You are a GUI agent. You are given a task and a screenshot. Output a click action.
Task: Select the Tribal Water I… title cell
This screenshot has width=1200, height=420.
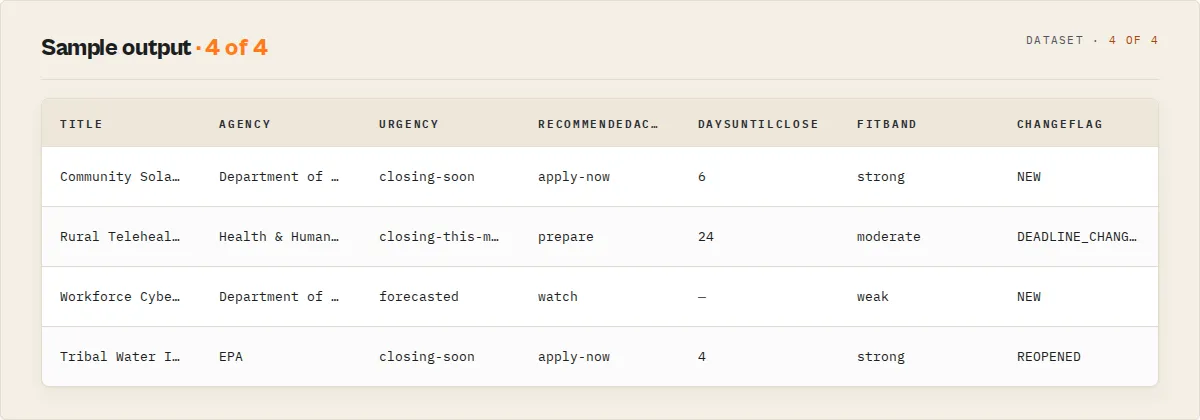(120, 357)
